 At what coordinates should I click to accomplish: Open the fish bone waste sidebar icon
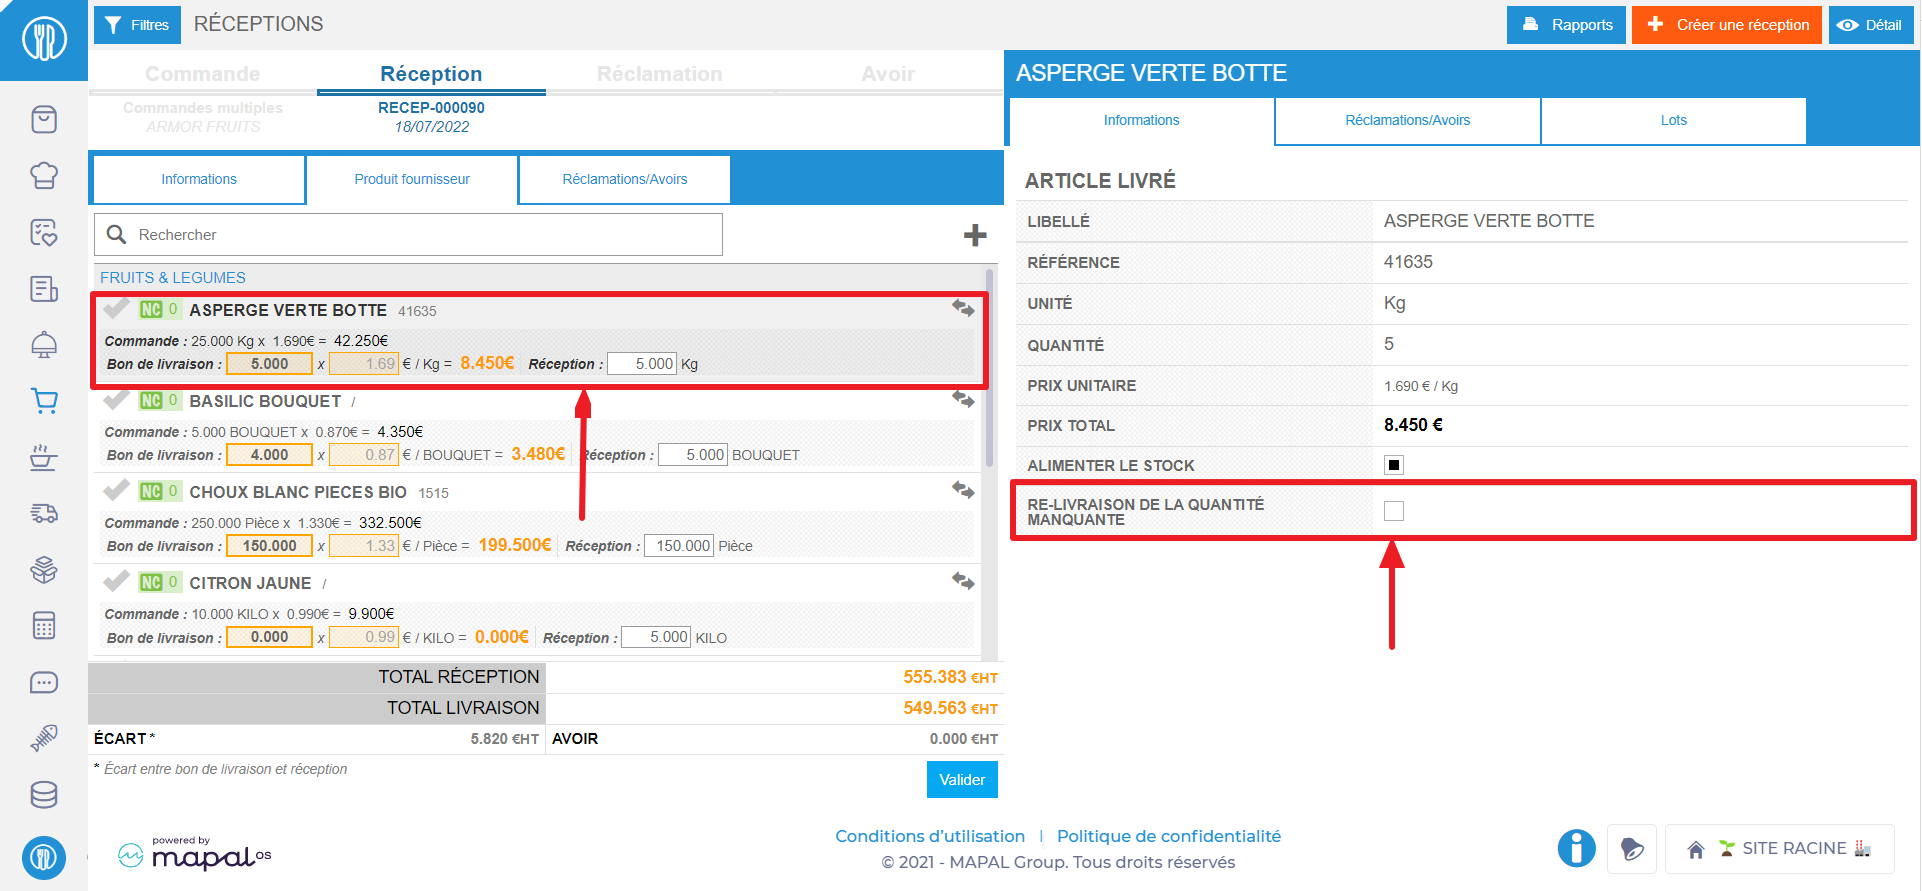(x=44, y=738)
